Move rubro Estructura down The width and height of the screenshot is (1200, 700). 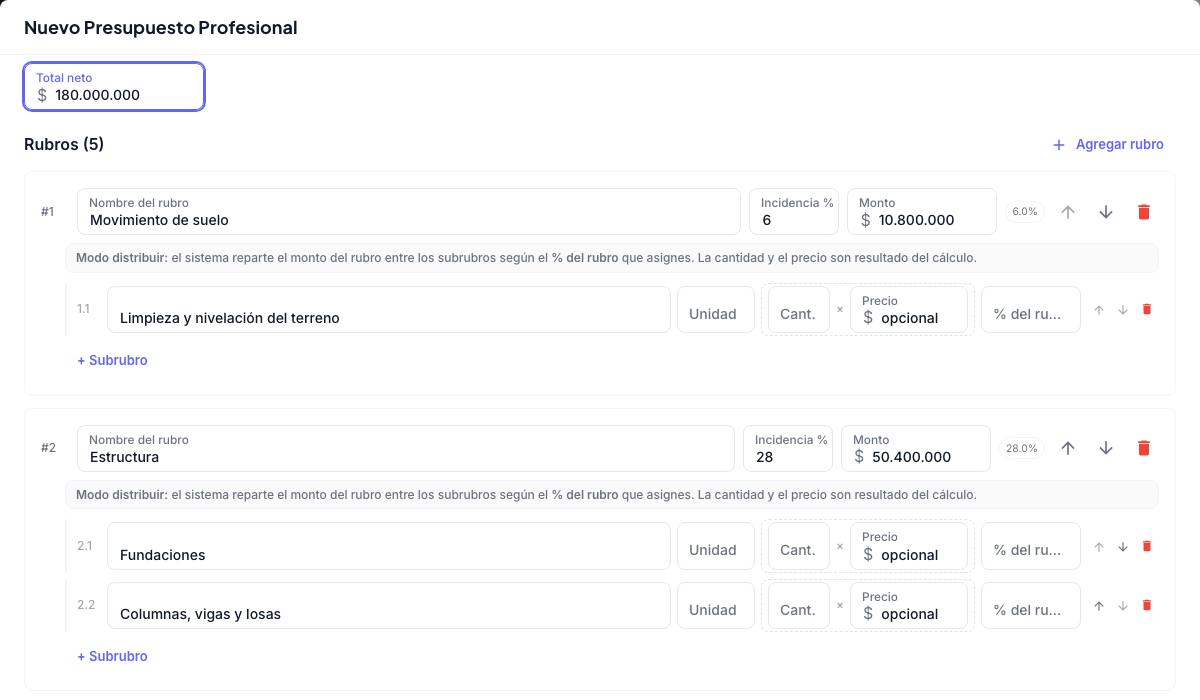pyautogui.click(x=1106, y=448)
